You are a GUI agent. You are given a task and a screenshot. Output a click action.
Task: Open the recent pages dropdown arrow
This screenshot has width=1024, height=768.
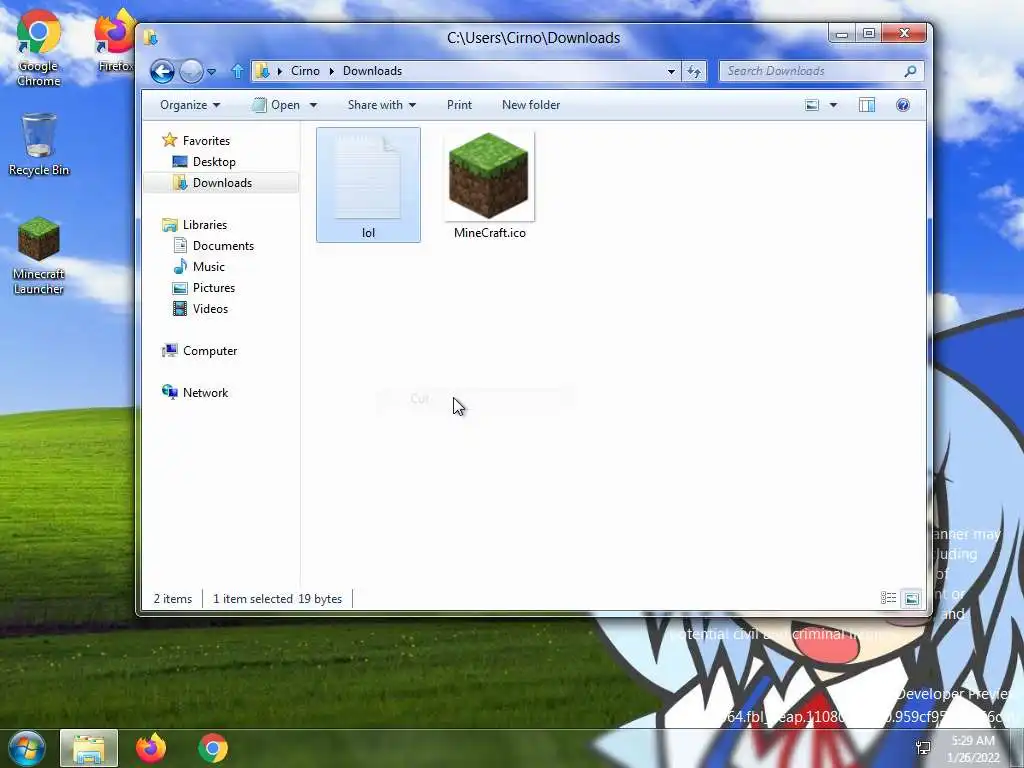(212, 72)
